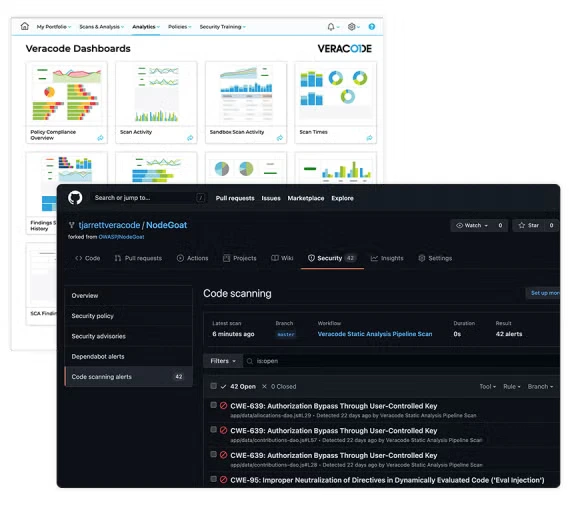
Task: Share the Sandbox Scan Activity dashboard
Action: 280,138
